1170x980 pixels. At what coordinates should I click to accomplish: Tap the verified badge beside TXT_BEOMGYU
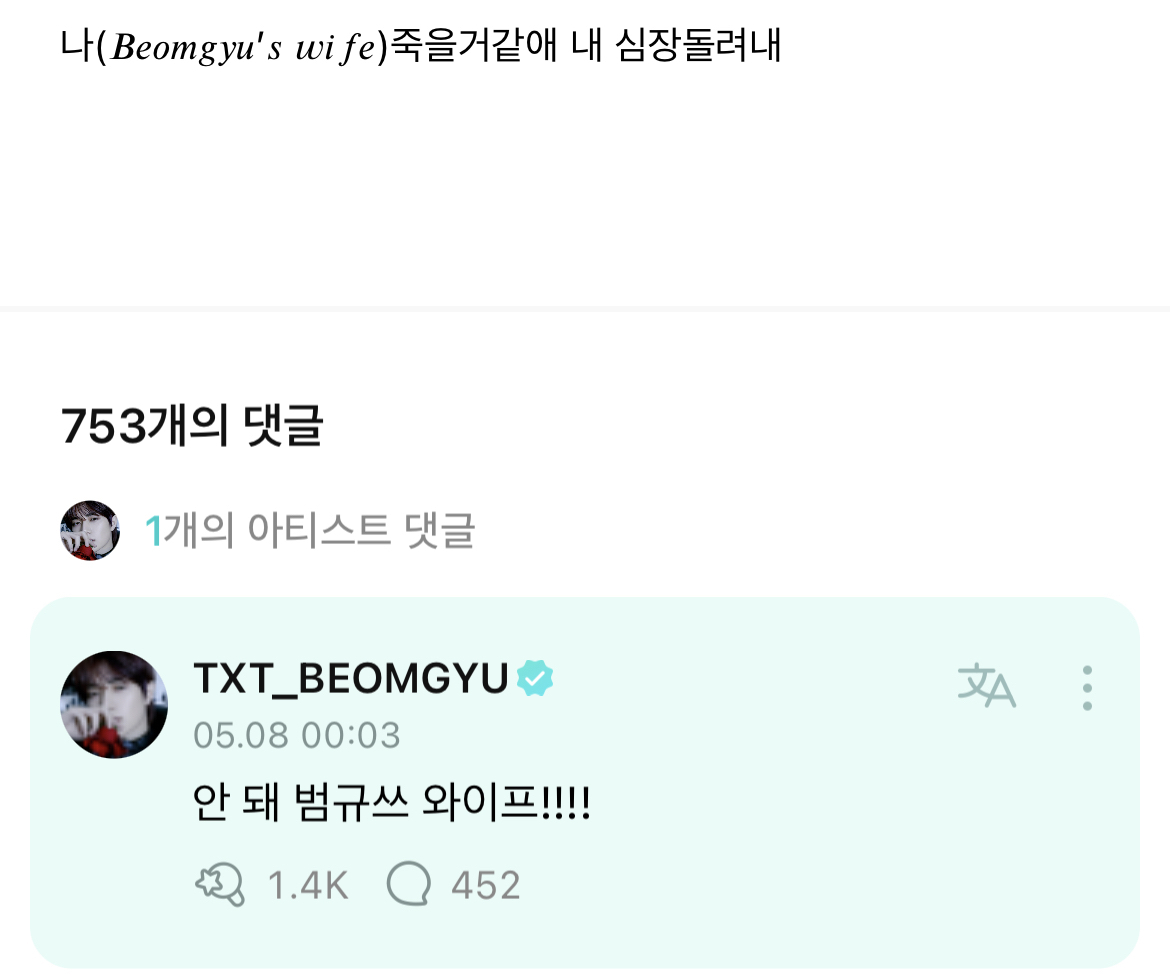[535, 678]
